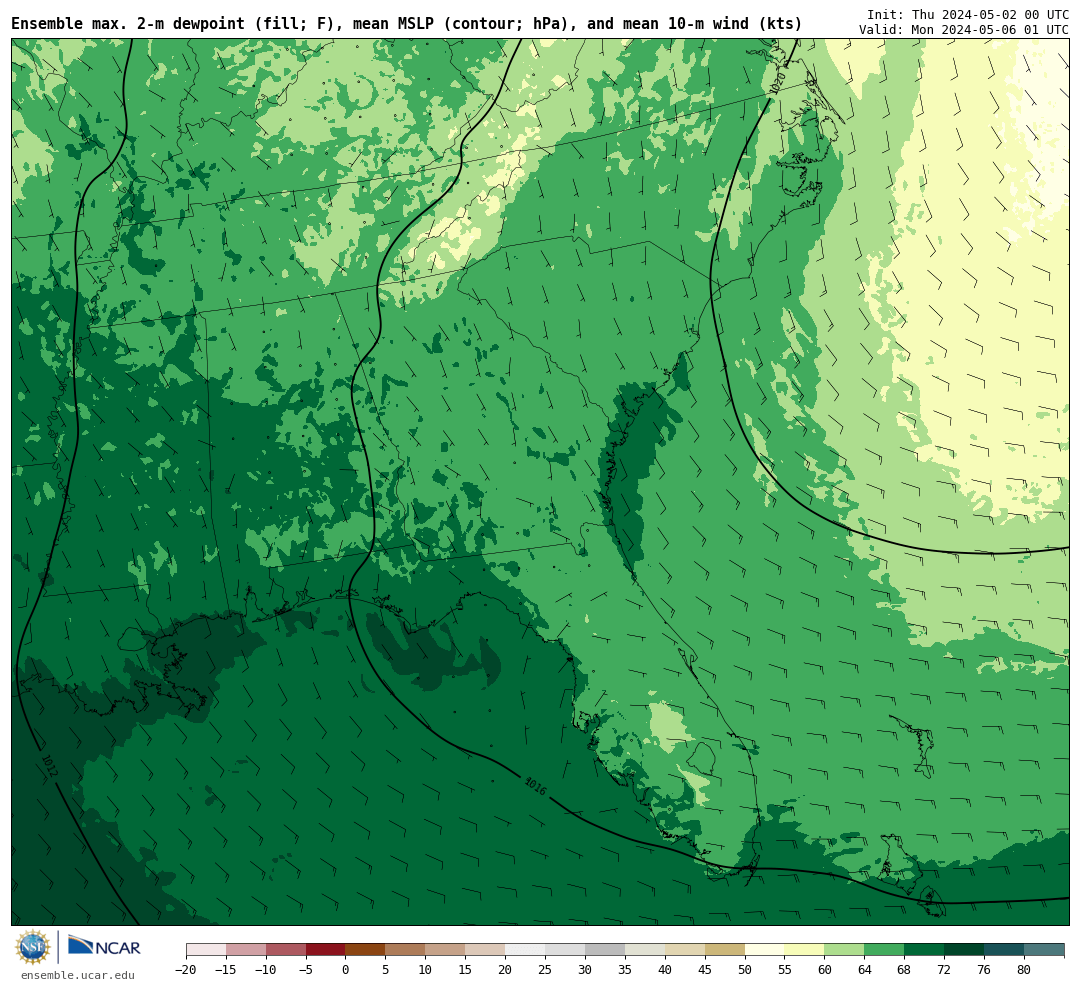1080x988 pixels.
Task: Click the teal 80 colorbar swatch
Action: [x=1044, y=950]
